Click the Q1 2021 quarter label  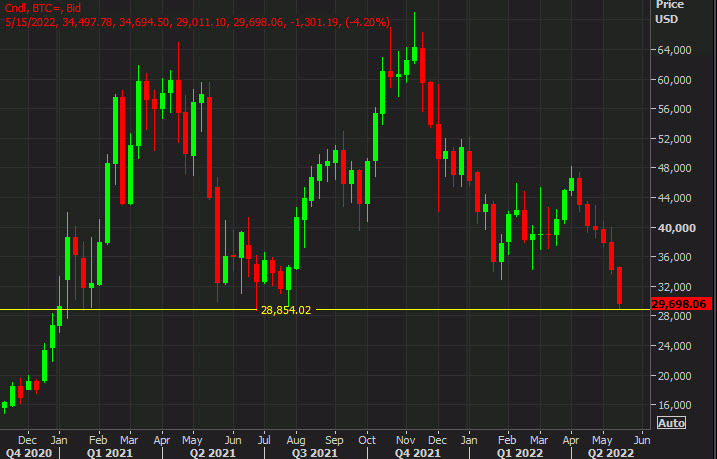point(110,453)
